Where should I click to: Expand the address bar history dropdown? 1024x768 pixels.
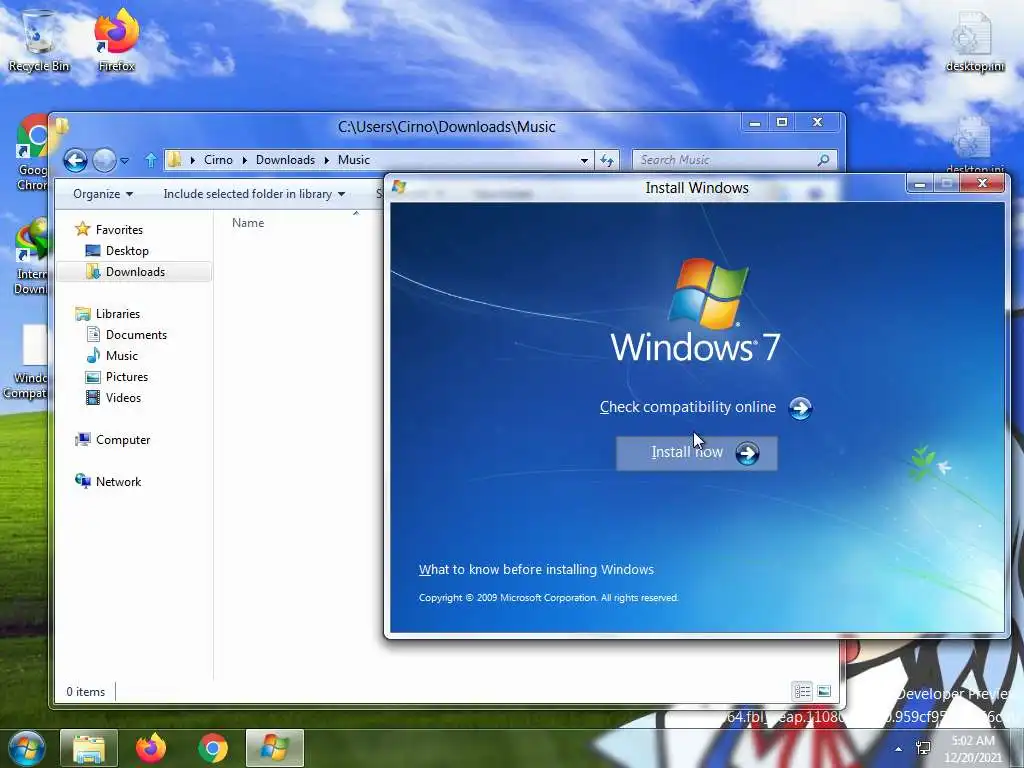point(584,160)
